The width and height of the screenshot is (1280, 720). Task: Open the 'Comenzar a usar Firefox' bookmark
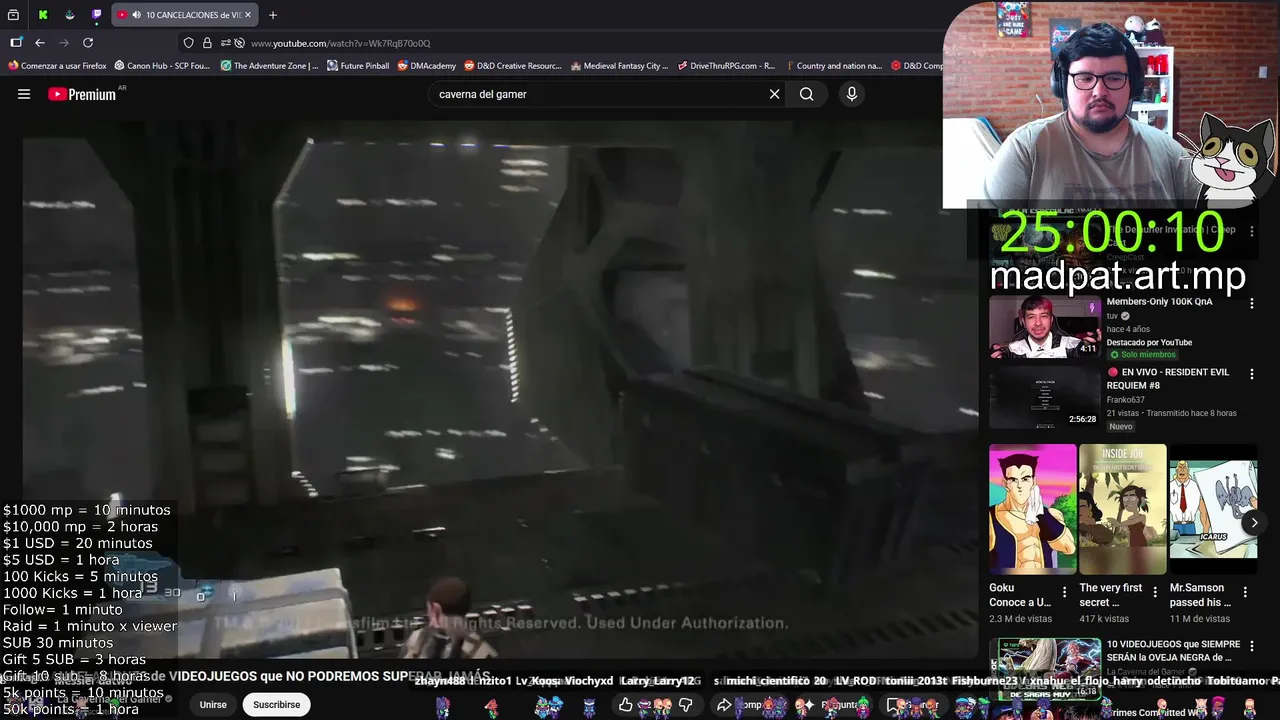click(x=57, y=66)
